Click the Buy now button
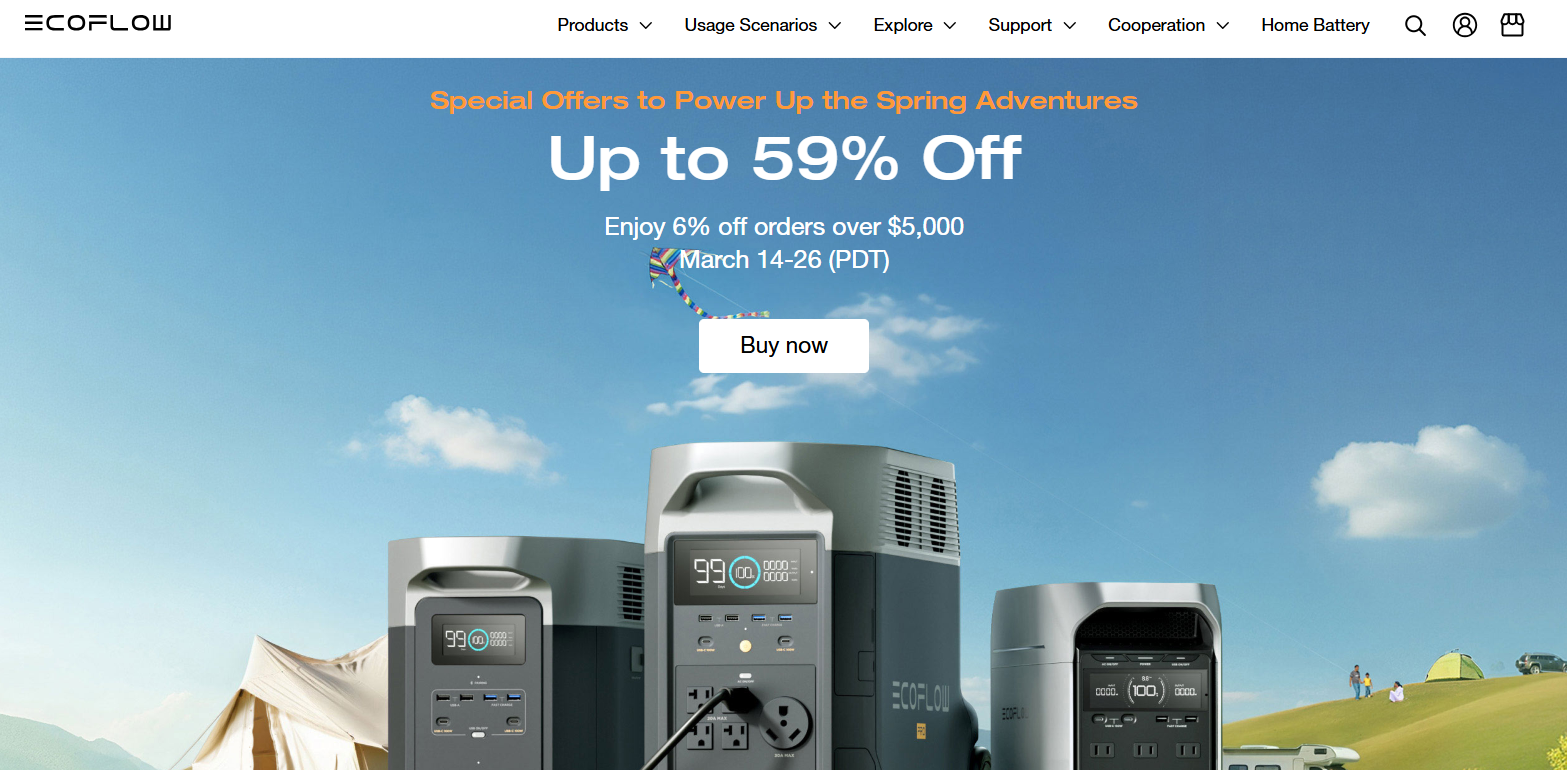Screen dimensions: 1567x770 (784, 346)
